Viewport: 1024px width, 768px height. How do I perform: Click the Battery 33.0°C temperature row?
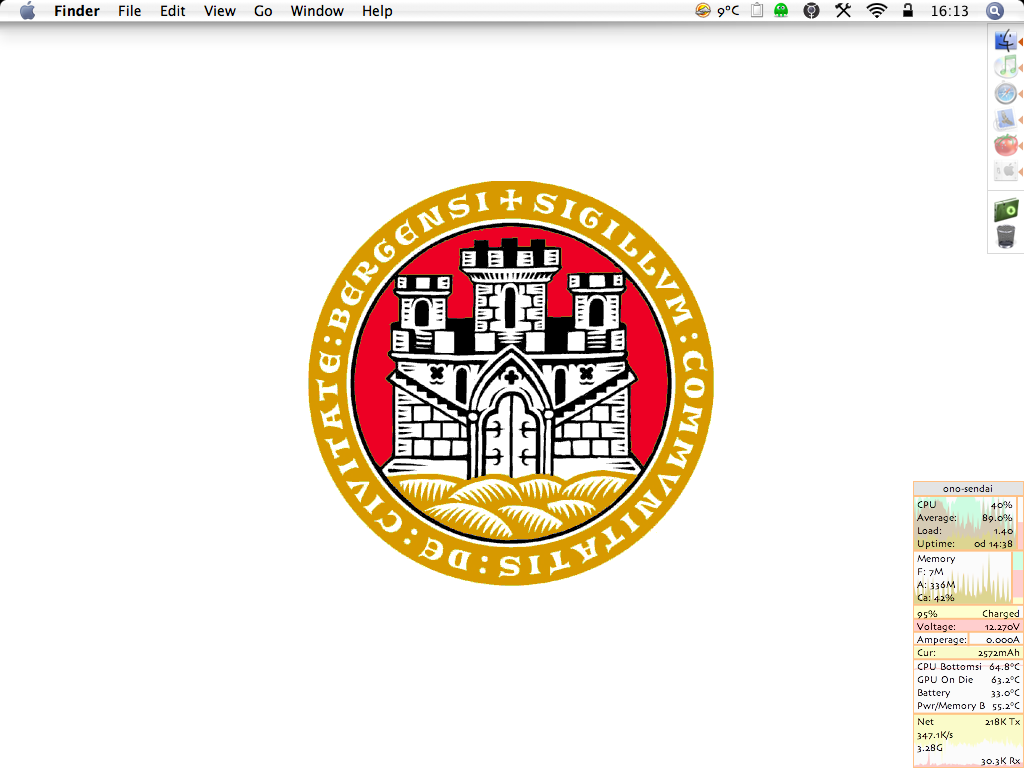(x=968, y=693)
